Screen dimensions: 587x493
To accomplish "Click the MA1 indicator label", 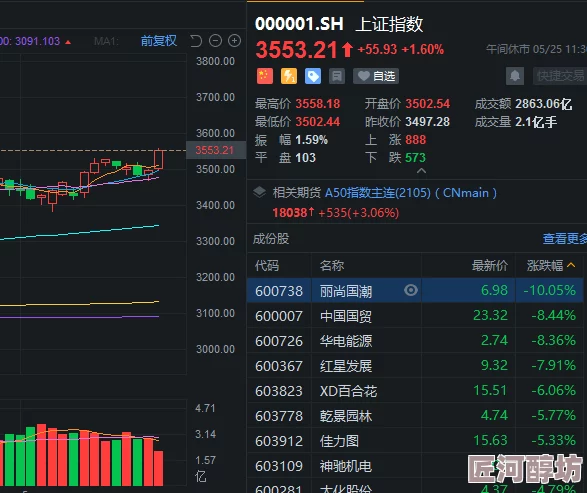I will click(106, 41).
